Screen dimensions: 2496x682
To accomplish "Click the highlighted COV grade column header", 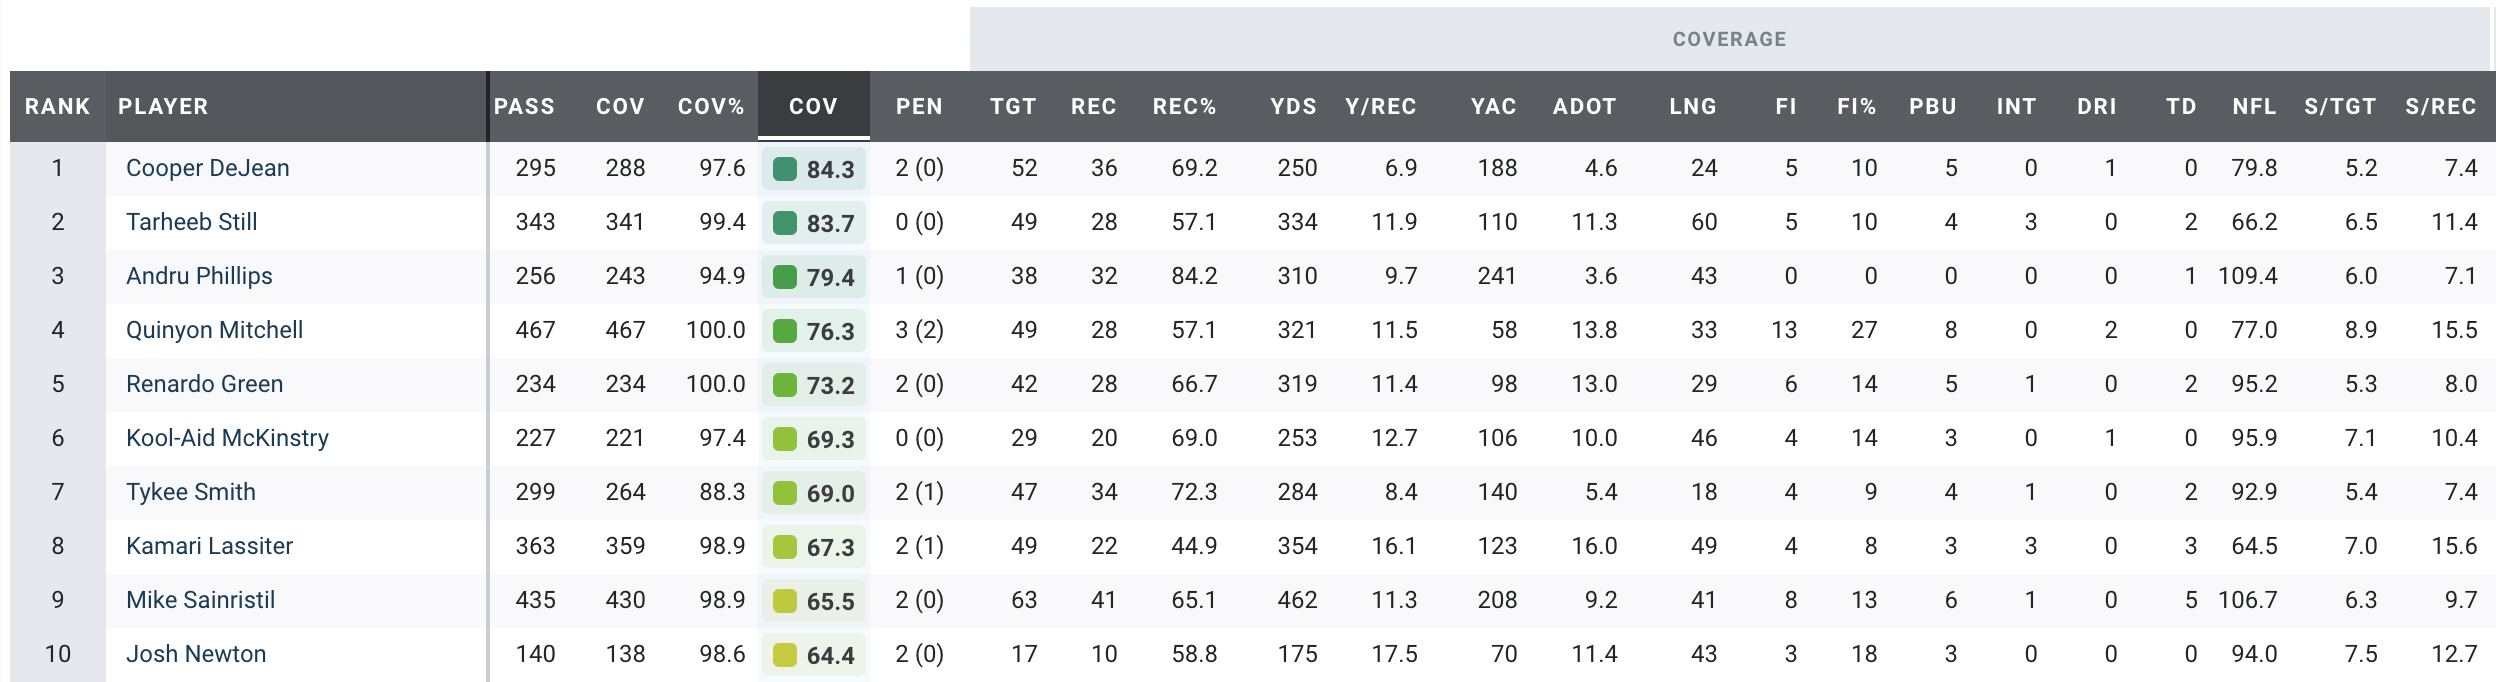I will 813,106.
